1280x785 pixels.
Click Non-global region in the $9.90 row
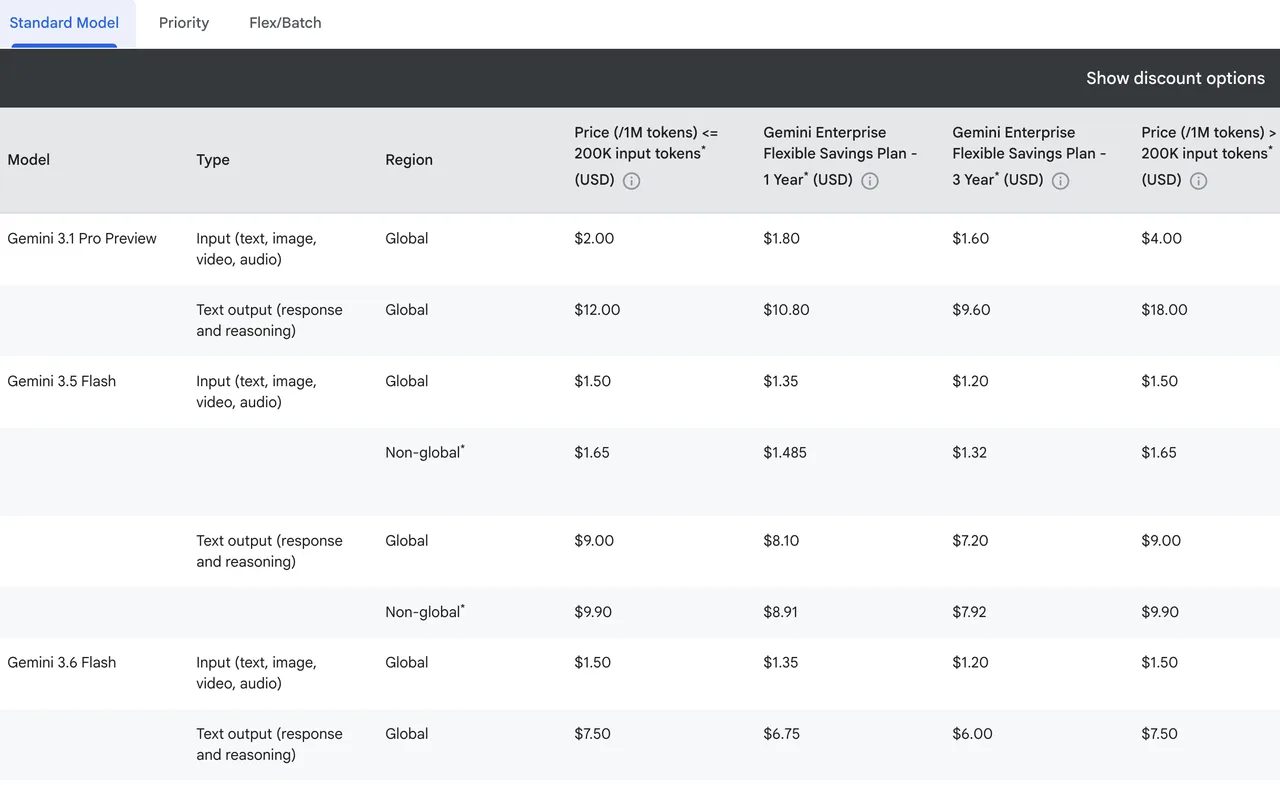click(425, 611)
